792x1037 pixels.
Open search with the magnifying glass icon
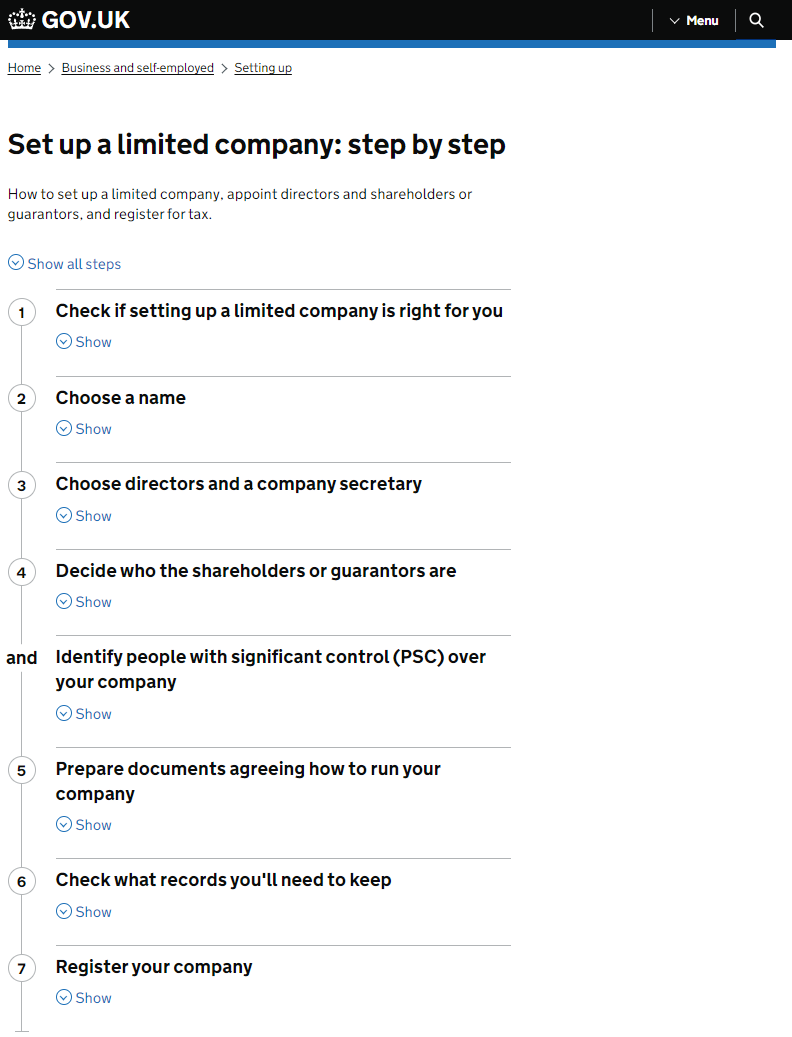(x=756, y=21)
